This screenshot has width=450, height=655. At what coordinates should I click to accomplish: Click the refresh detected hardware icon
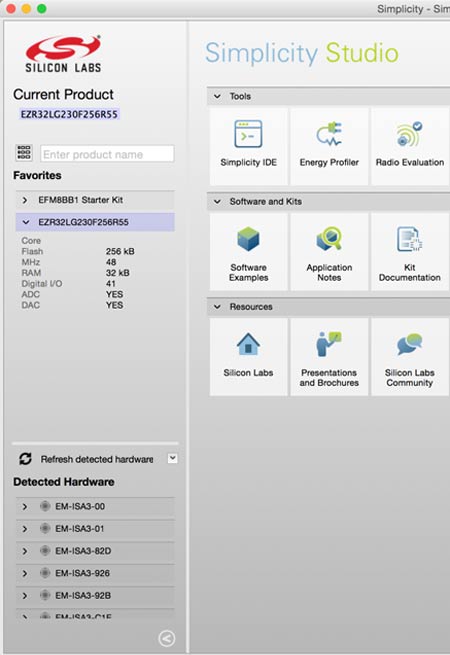click(x=25, y=459)
